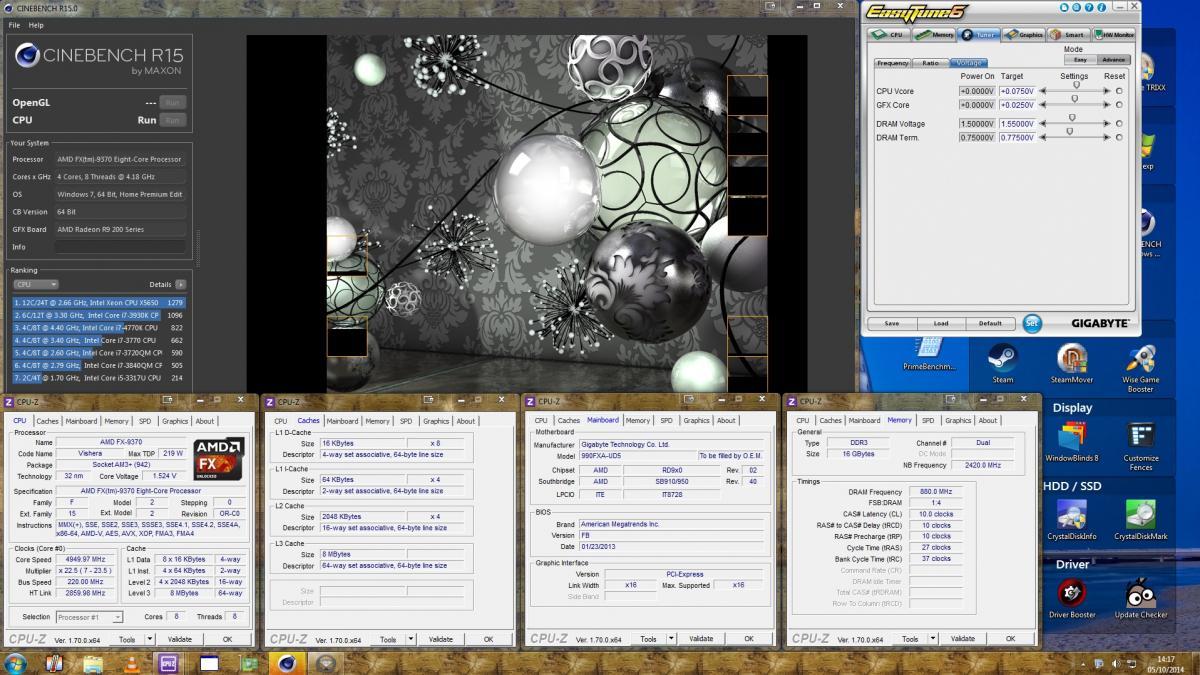Open the Cinebench File menu
This screenshot has height=675, width=1200.
[x=15, y=24]
